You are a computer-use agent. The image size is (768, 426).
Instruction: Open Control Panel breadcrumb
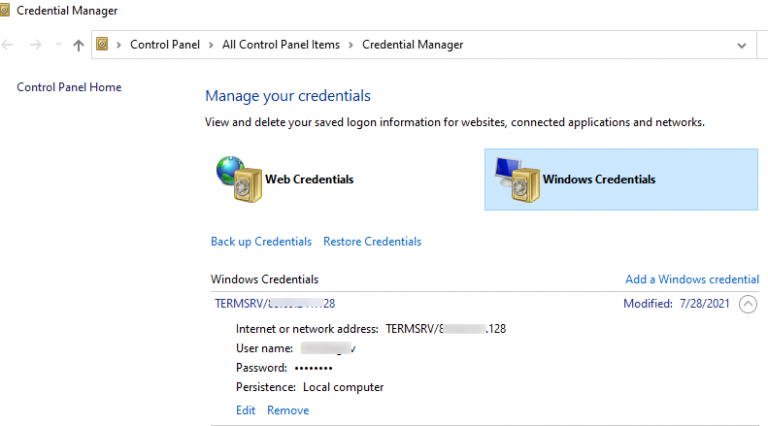[165, 45]
